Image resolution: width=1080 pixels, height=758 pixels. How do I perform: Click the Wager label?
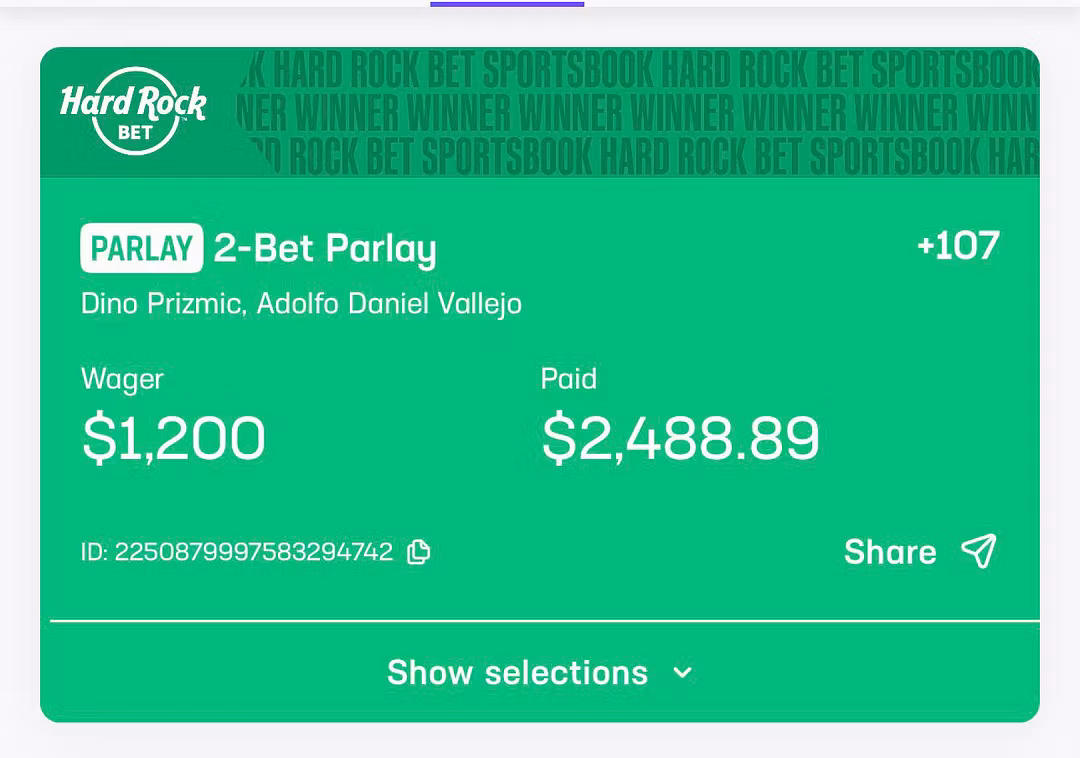pyautogui.click(x=122, y=379)
